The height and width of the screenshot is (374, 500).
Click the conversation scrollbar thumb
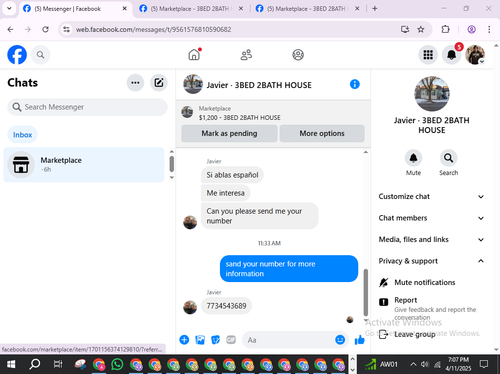click(366, 292)
